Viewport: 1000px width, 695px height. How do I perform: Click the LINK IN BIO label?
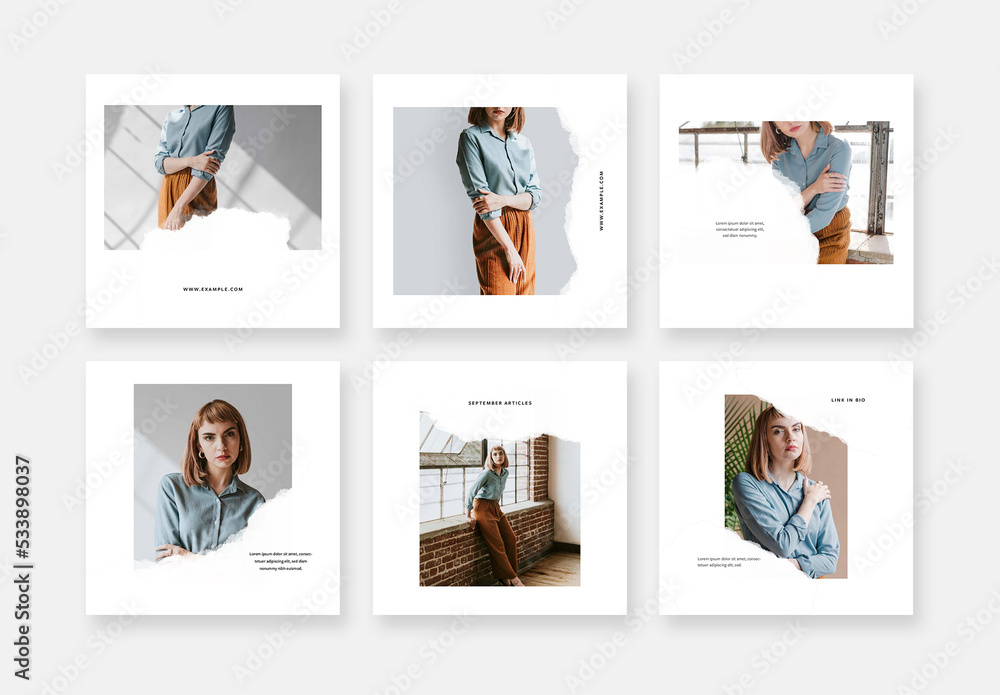click(x=848, y=400)
